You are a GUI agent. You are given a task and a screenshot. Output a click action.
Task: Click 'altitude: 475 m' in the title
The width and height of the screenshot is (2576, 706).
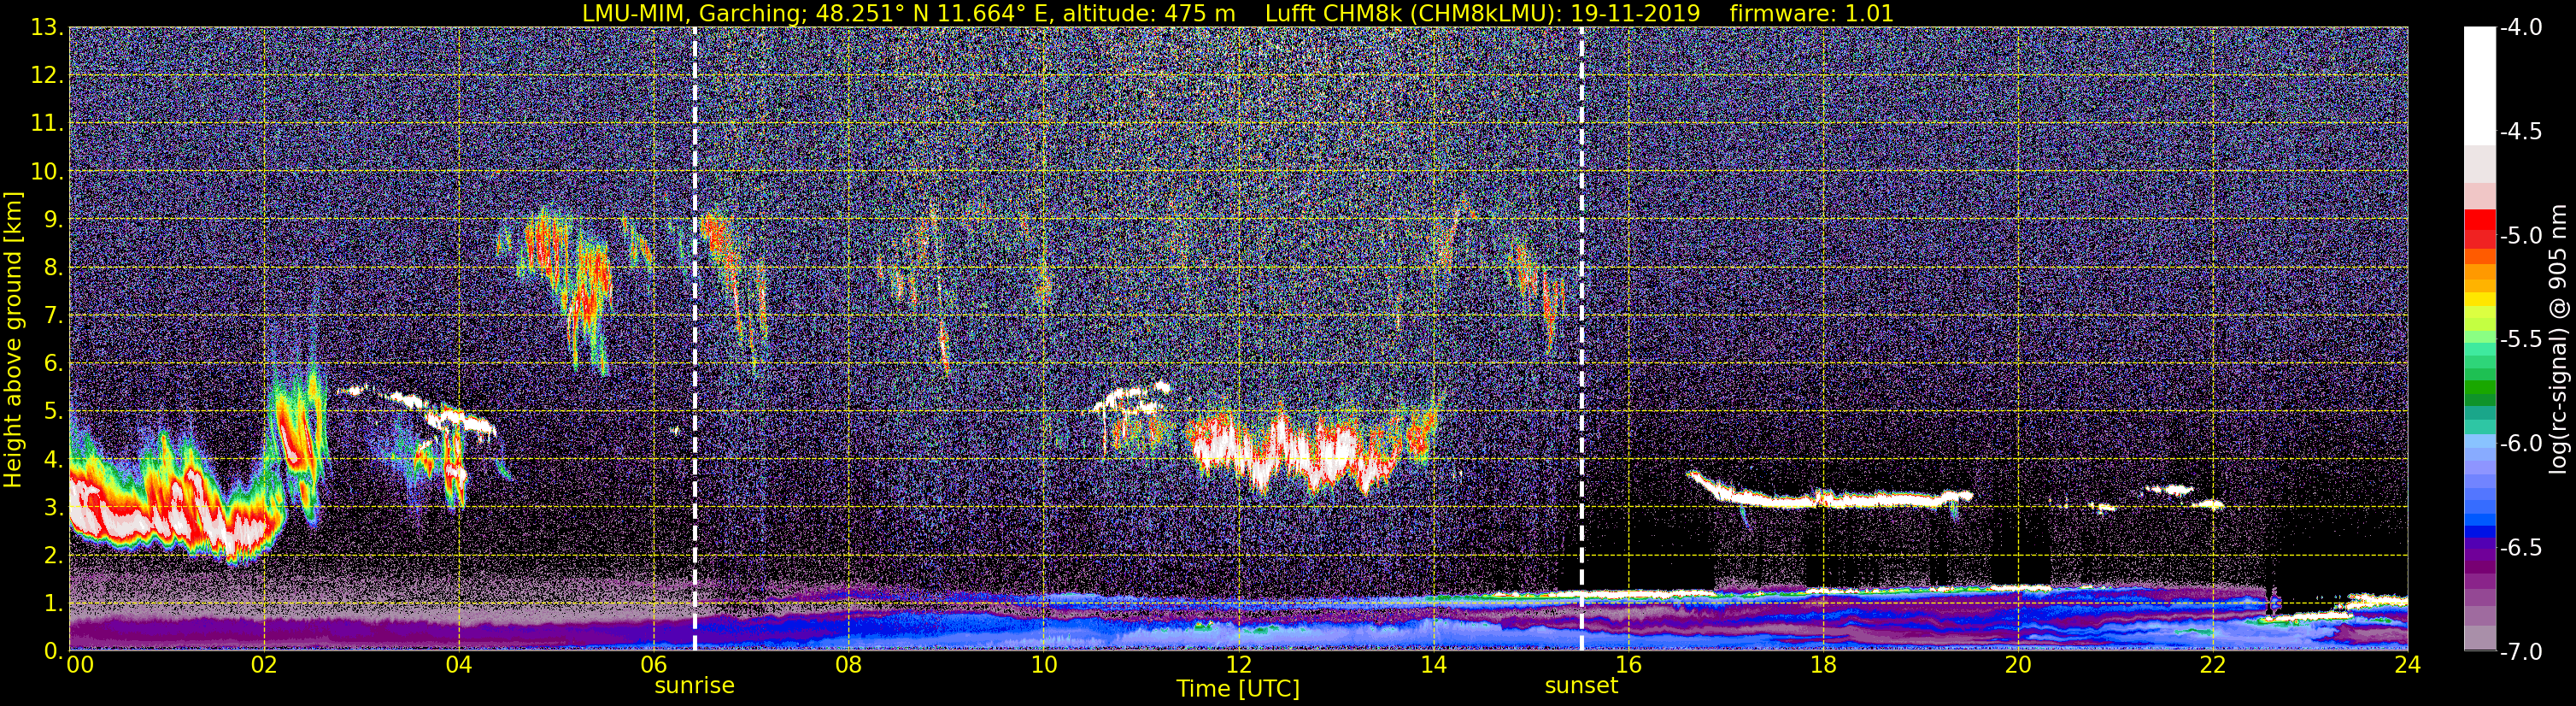1148,13
